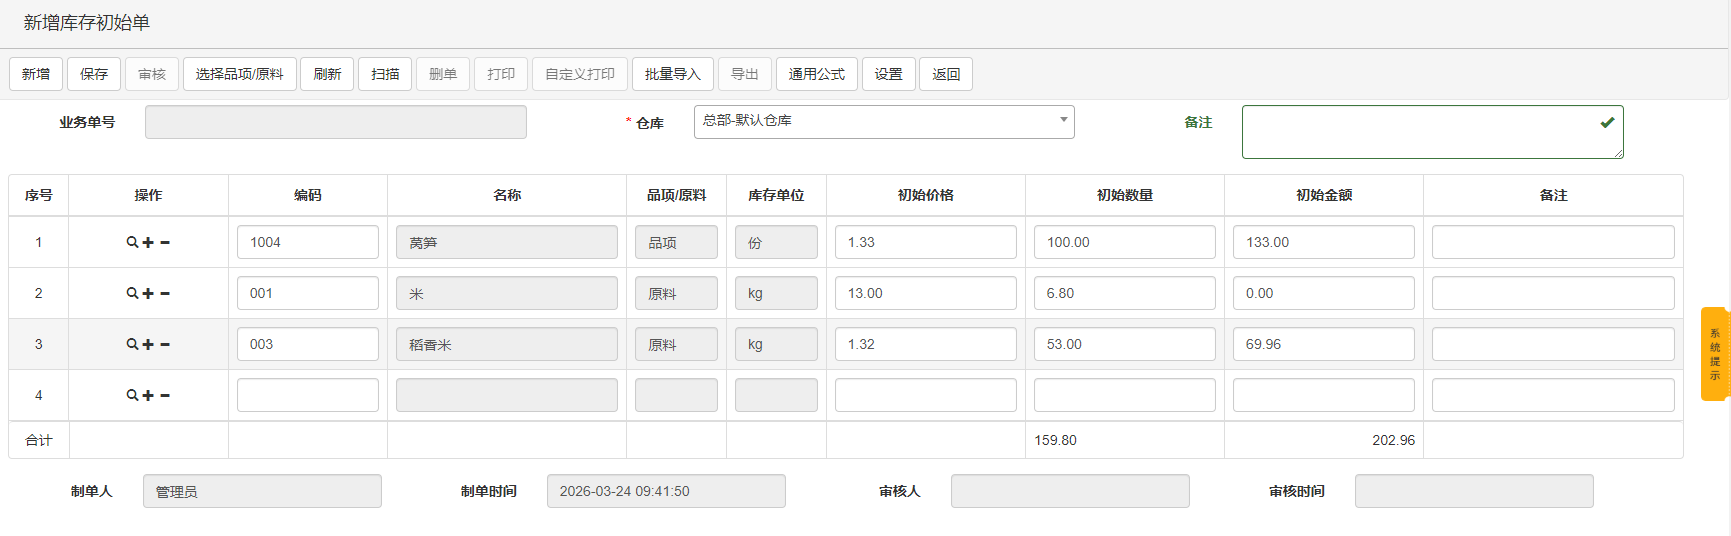The width and height of the screenshot is (1731, 536).
Task: Click the minus icon in row 3
Action: click(x=165, y=344)
